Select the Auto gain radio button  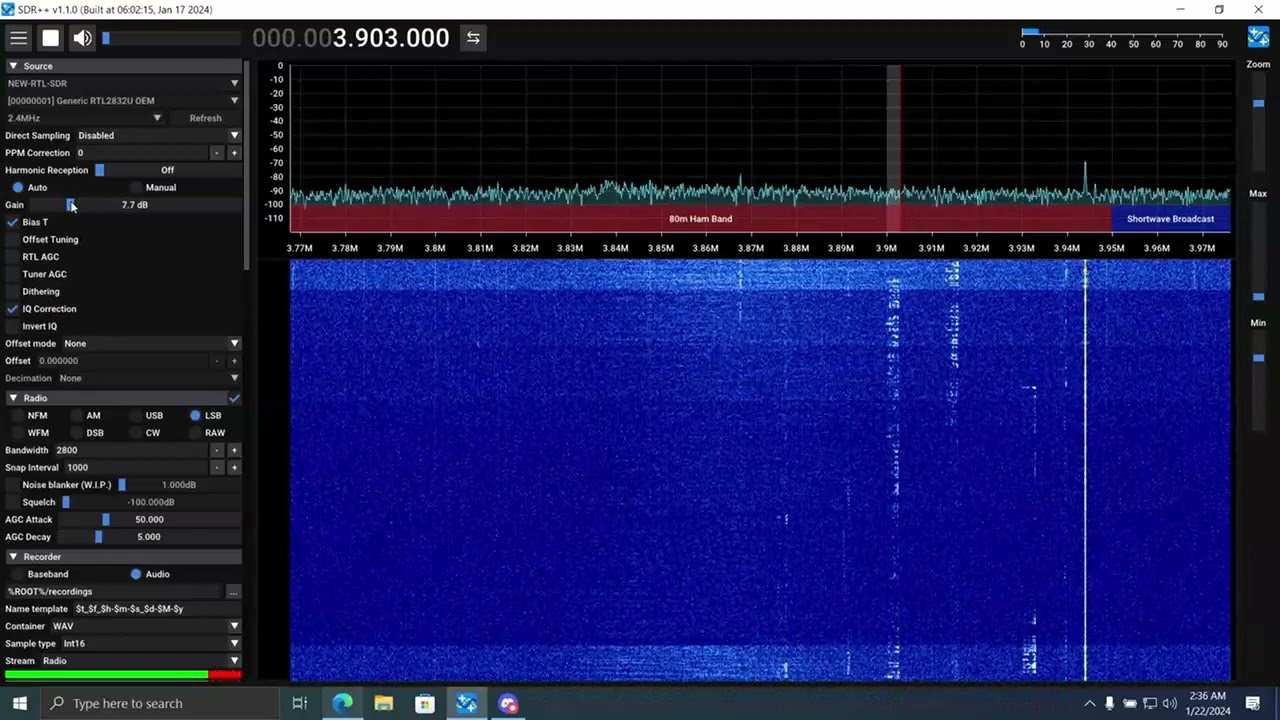click(x=18, y=187)
